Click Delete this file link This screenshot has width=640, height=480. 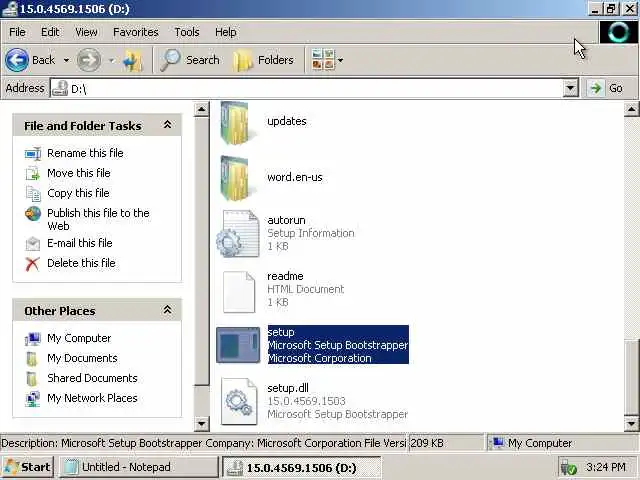[81, 263]
